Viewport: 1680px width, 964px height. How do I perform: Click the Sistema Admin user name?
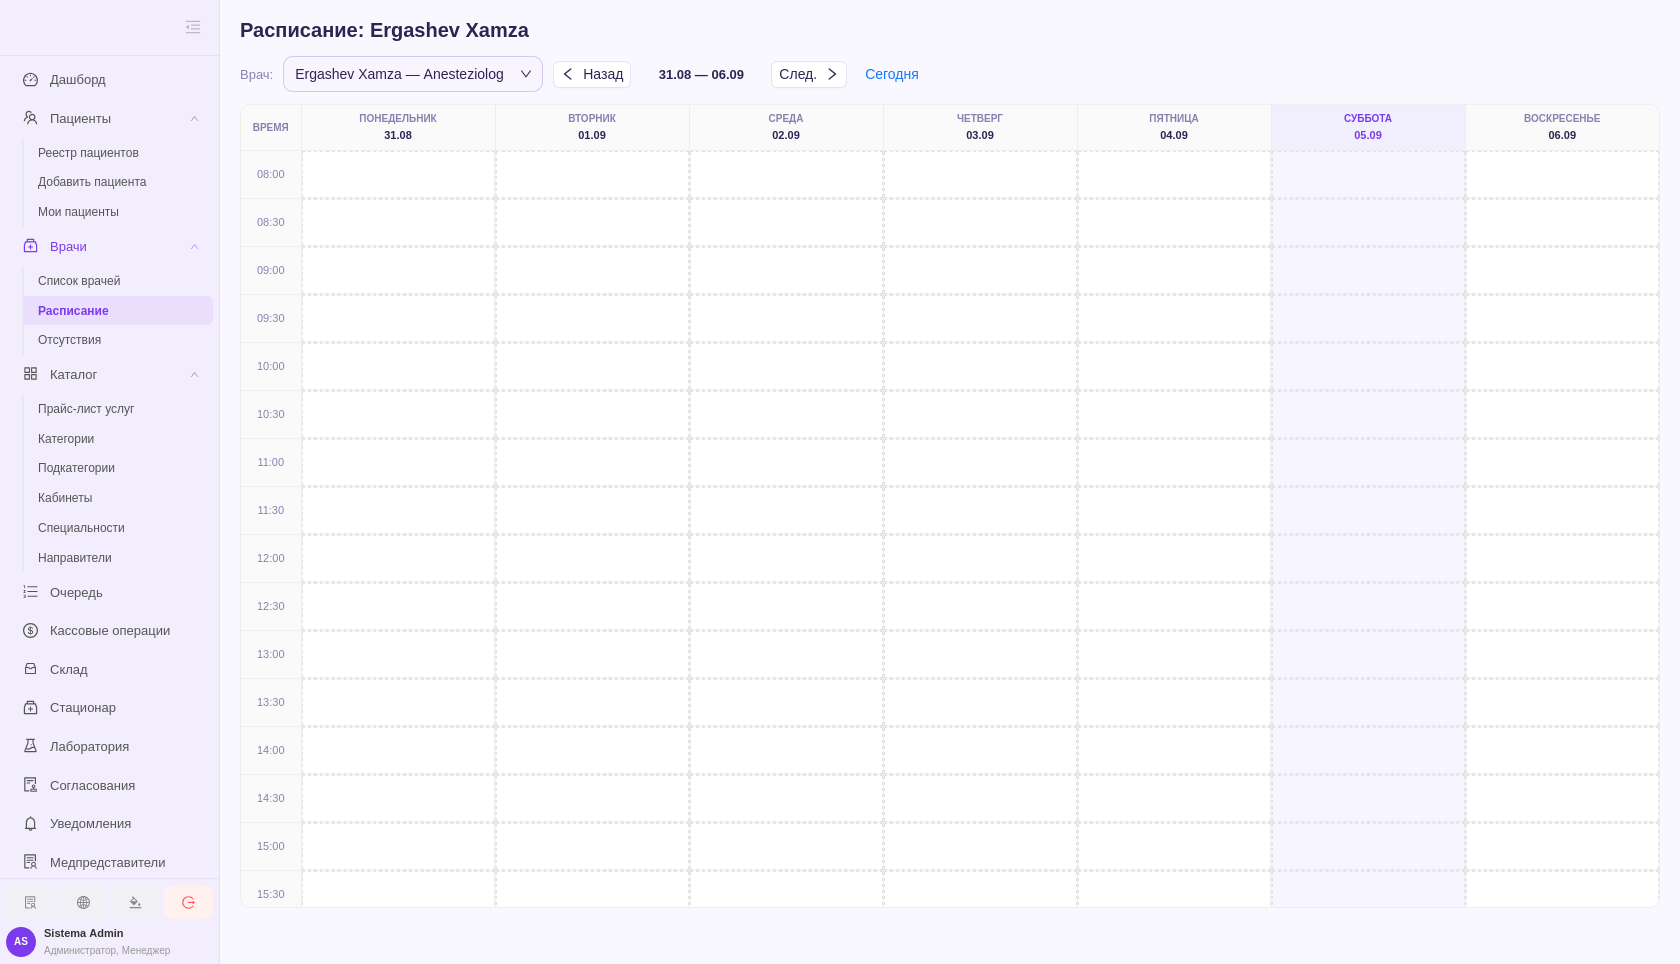[x=84, y=933]
